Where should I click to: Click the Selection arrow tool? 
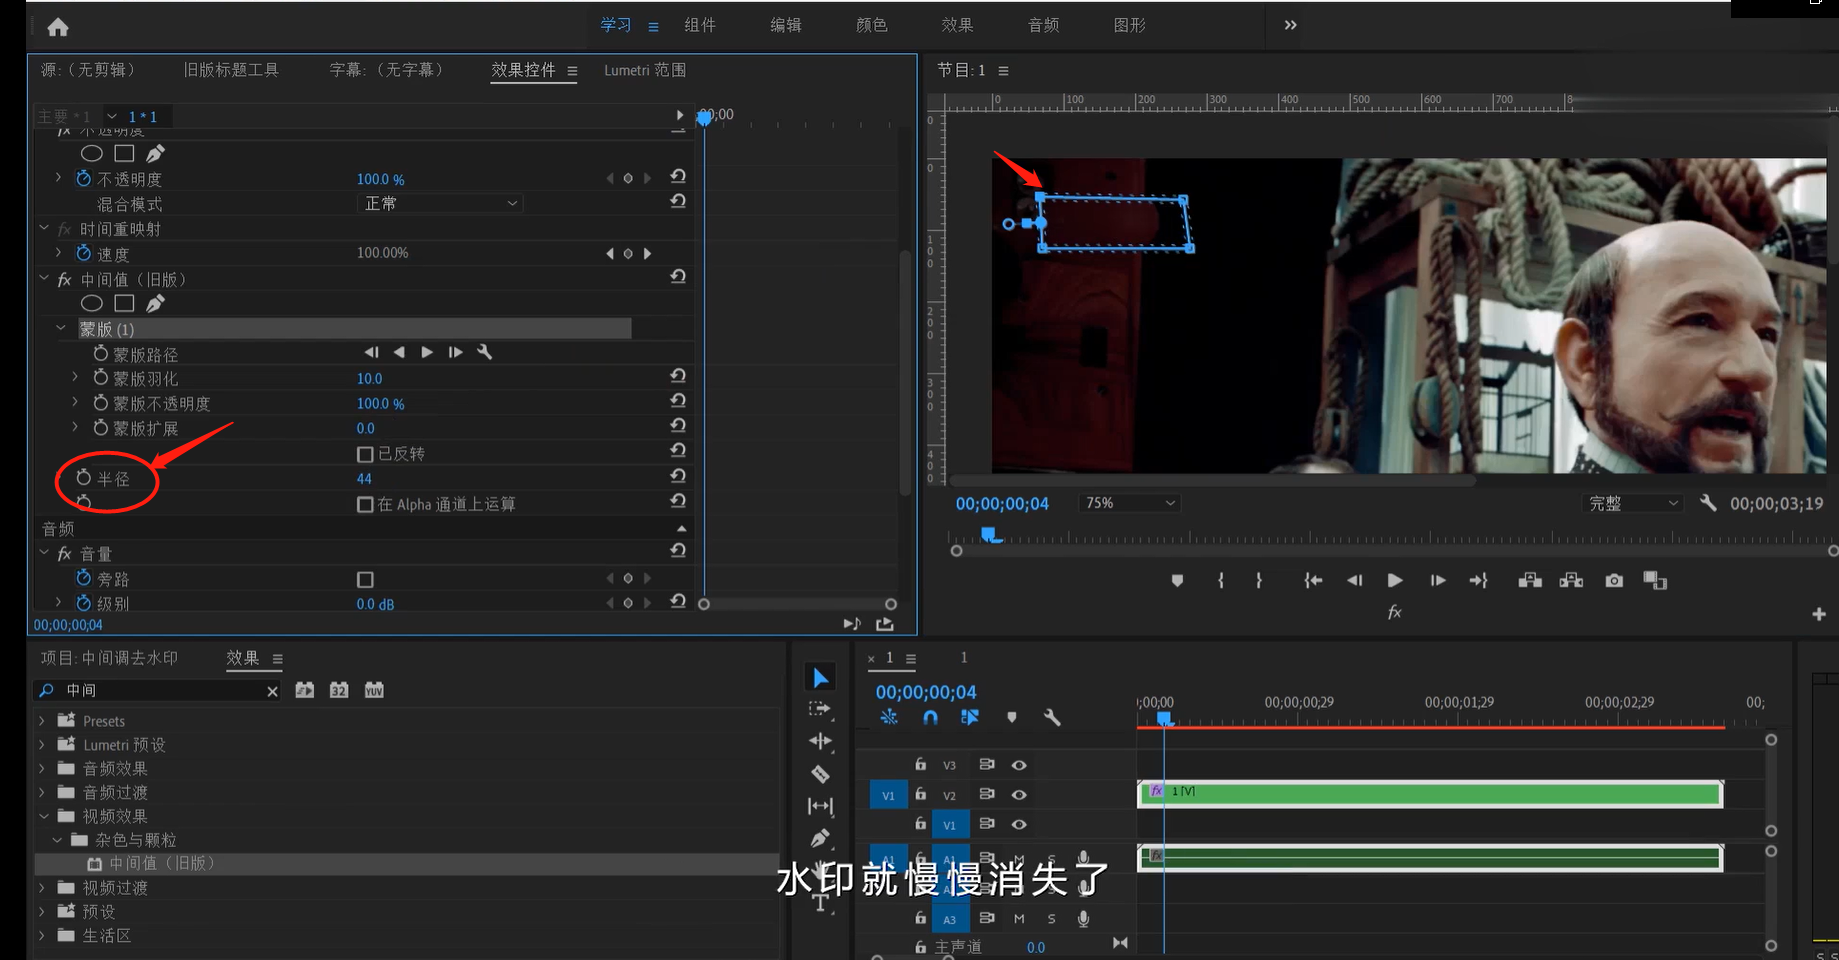[x=820, y=678]
